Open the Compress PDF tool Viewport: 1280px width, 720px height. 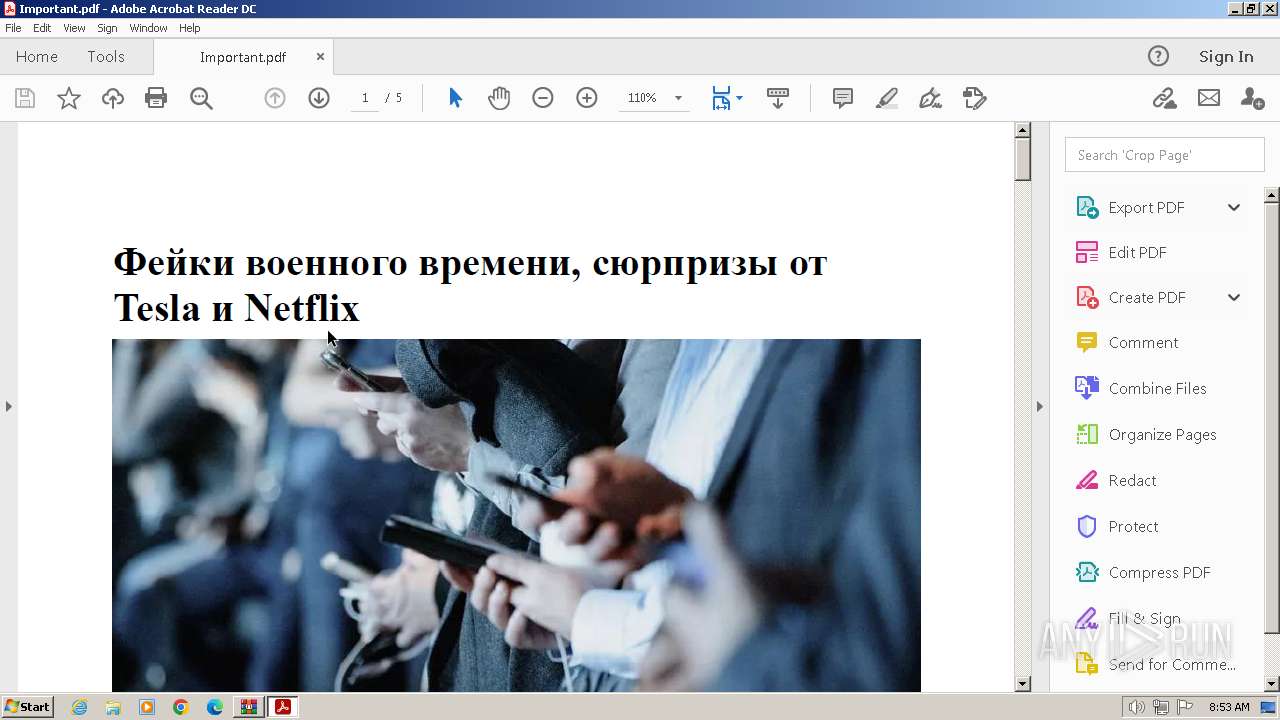click(x=1159, y=572)
